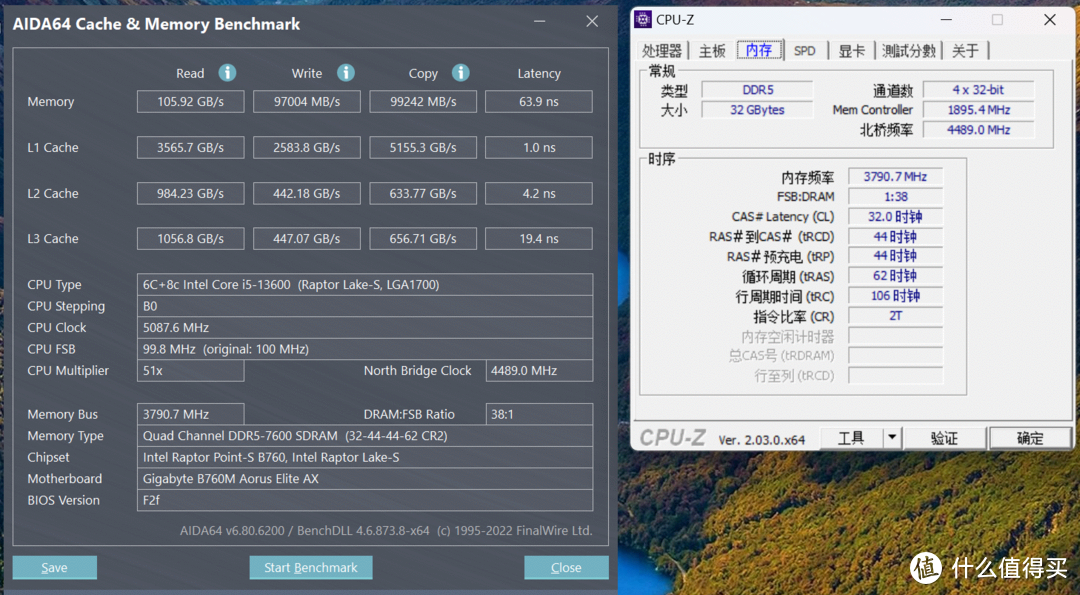
Task: Click the empty 总CAS号 (tRDRAM) field
Action: click(x=895, y=355)
